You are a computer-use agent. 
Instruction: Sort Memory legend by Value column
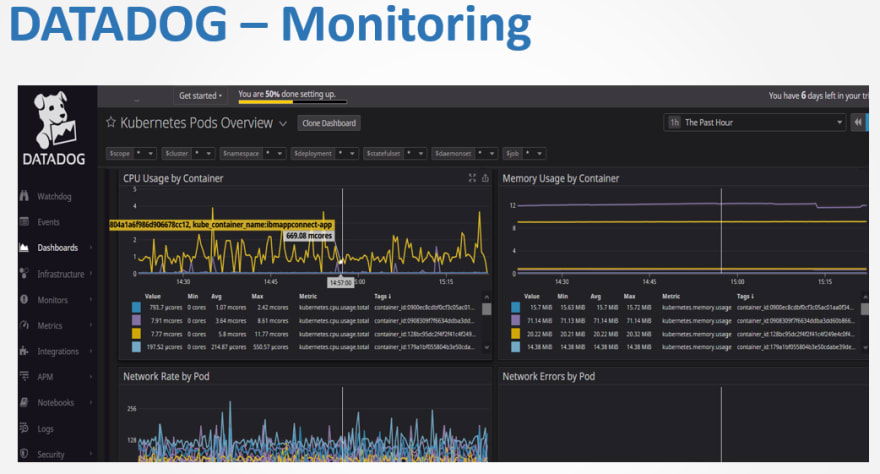click(531, 296)
